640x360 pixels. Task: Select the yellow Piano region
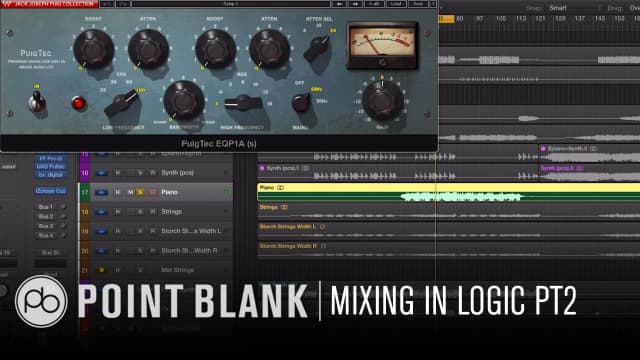point(449,192)
